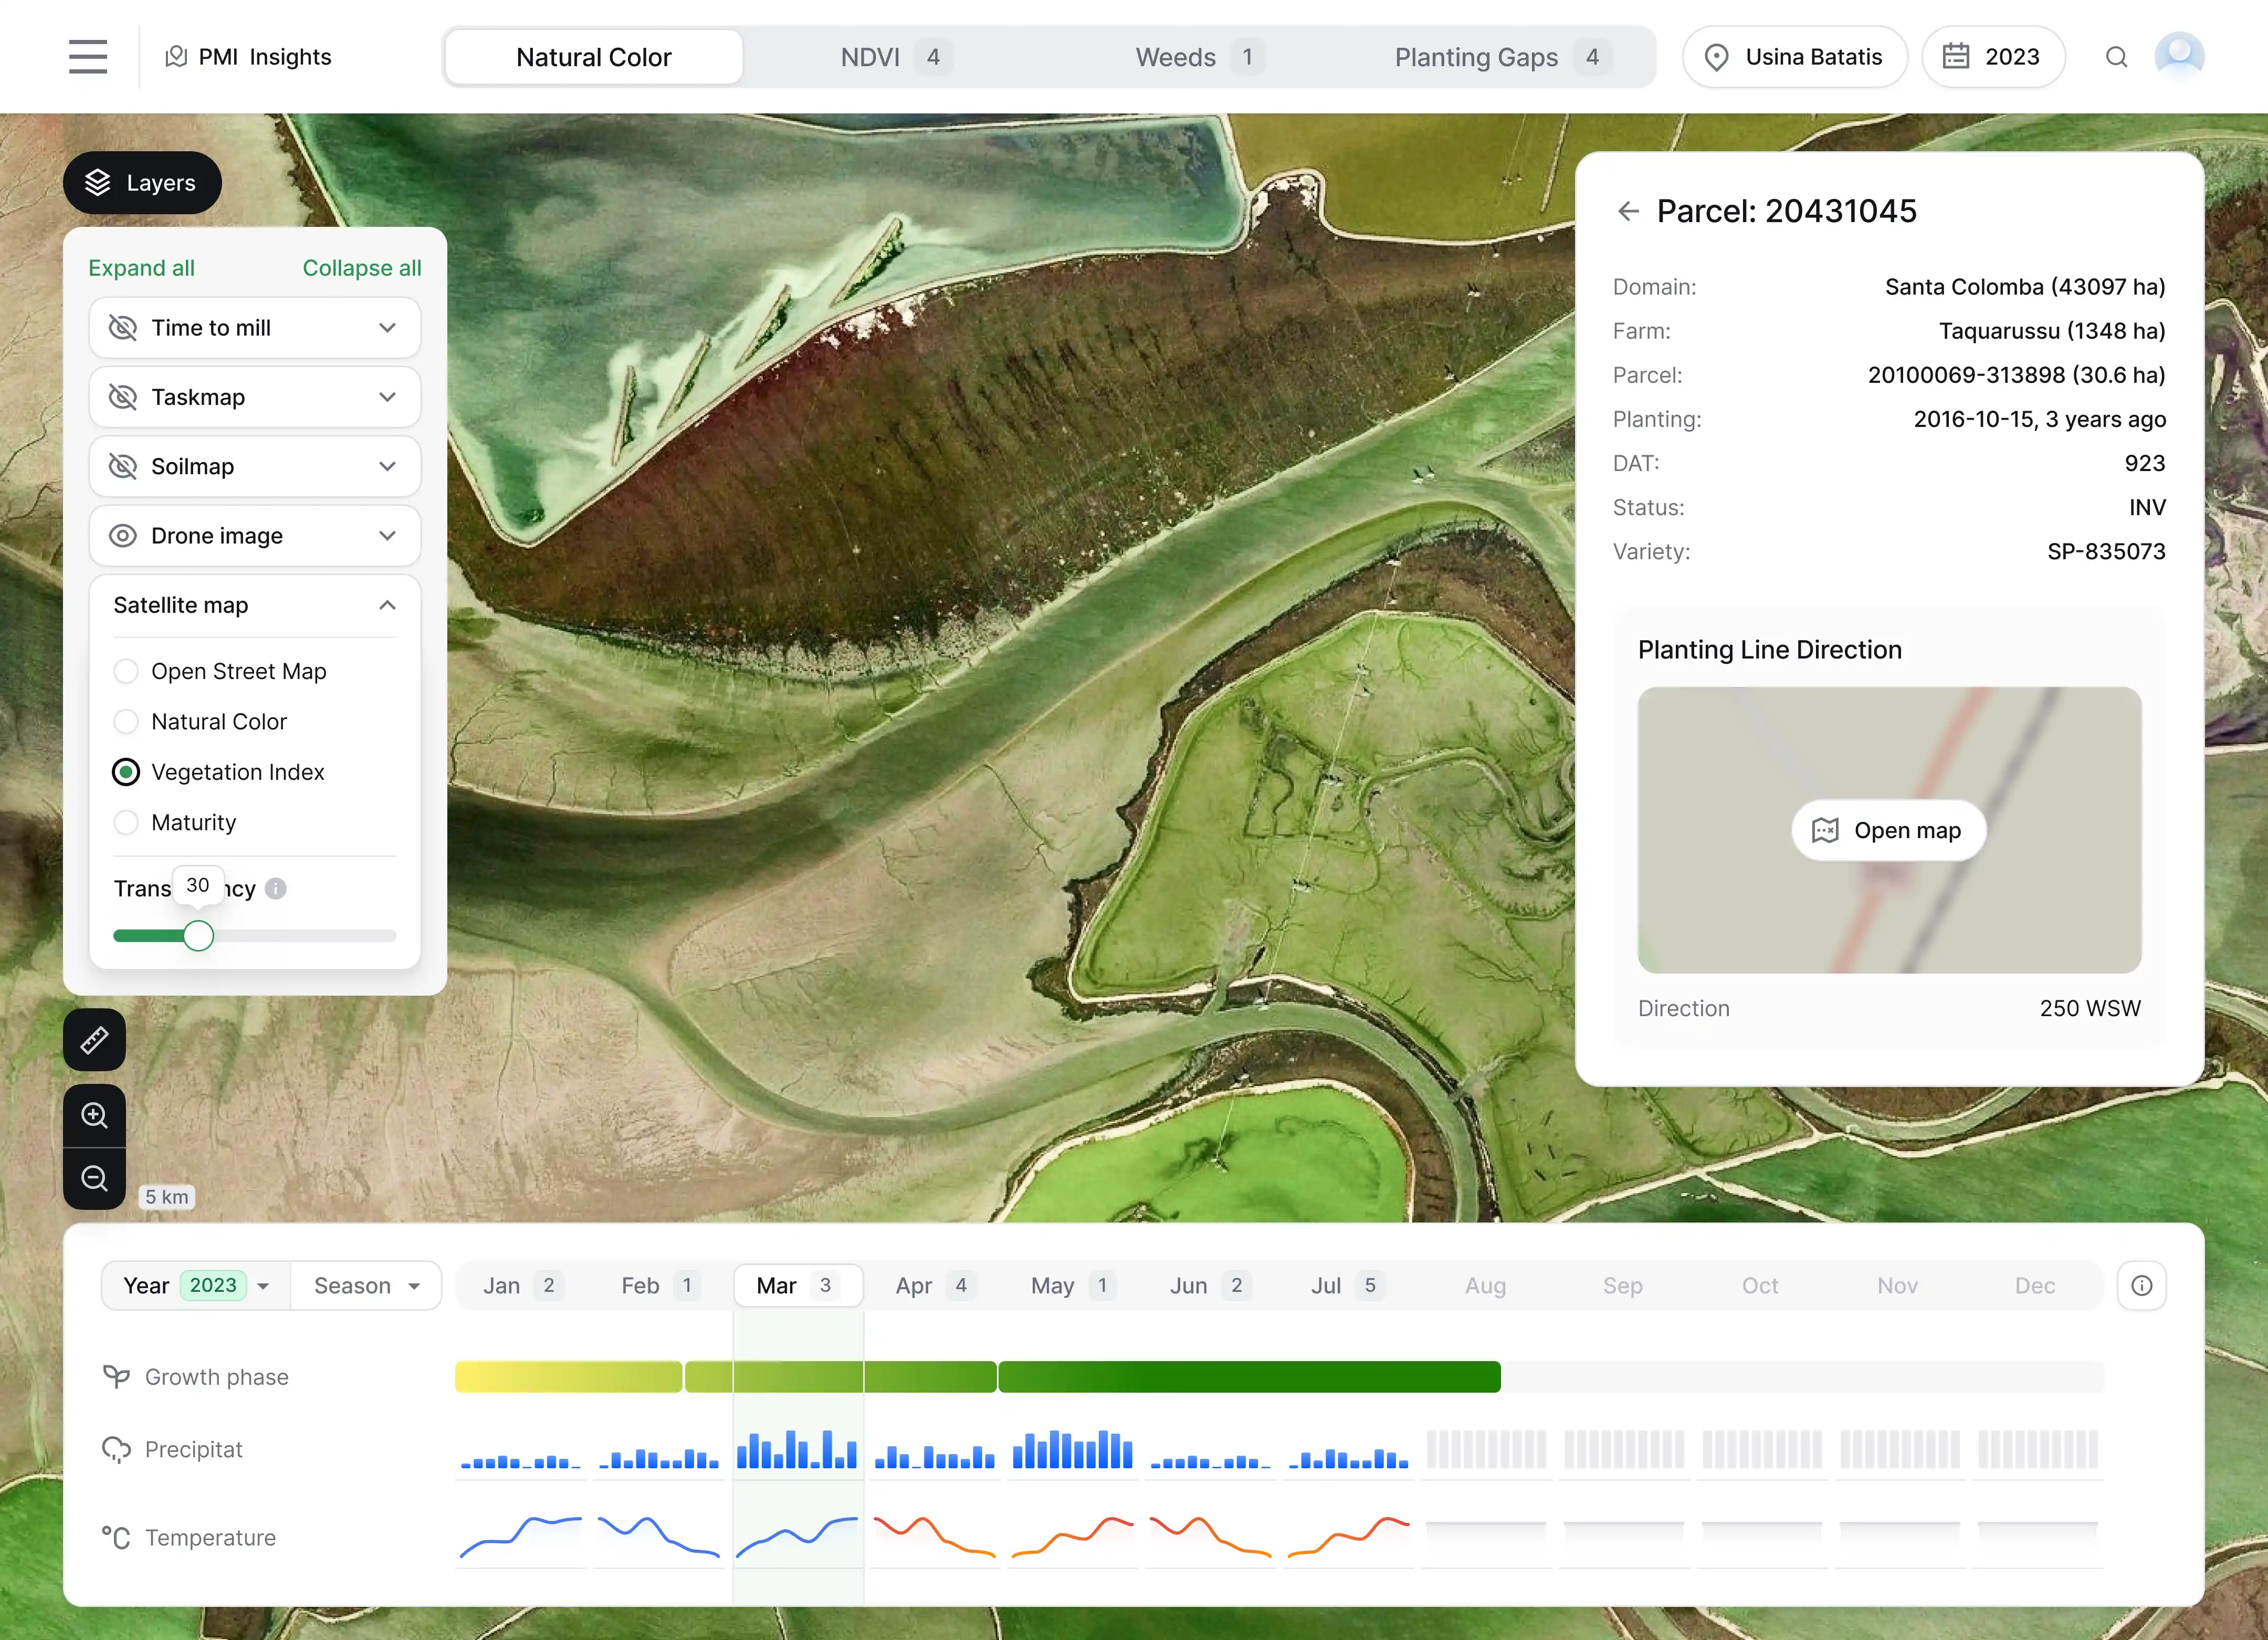Click the zoom in map control
2268x1640 pixels.
click(93, 1115)
